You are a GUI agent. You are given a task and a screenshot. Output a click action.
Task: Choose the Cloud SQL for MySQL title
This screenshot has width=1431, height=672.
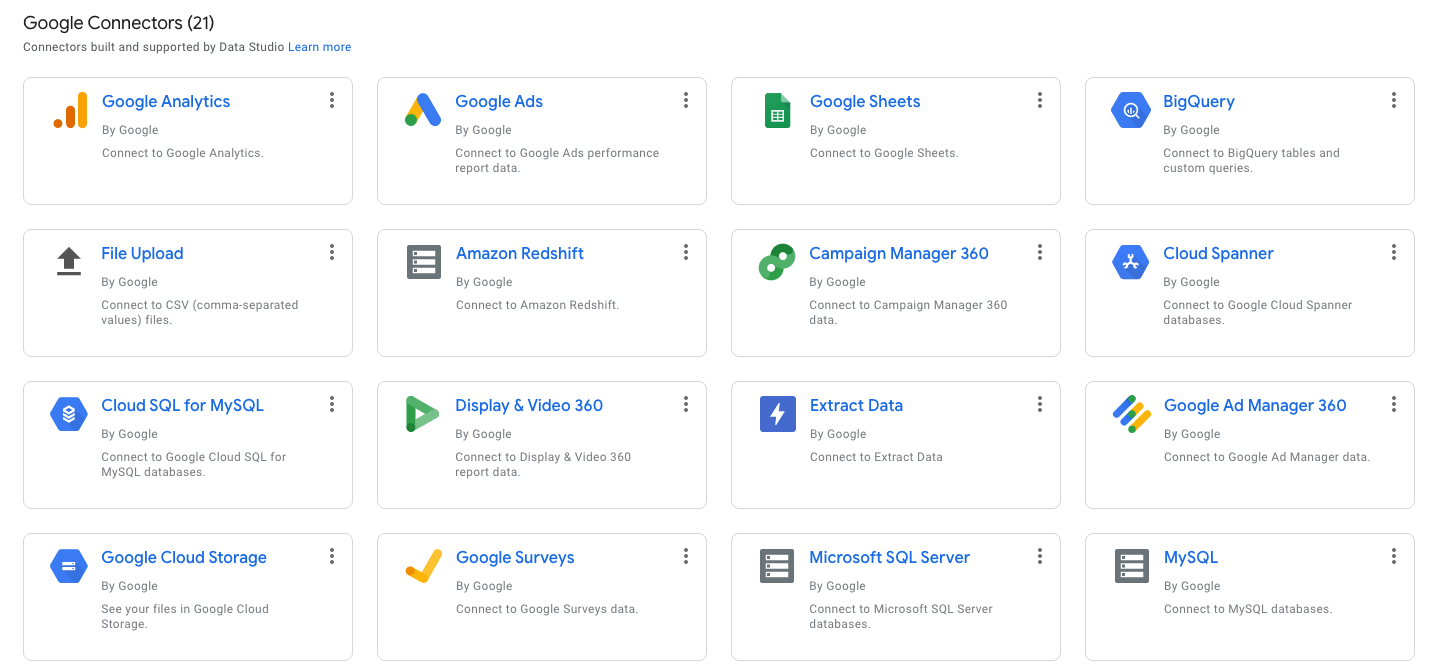[182, 405]
